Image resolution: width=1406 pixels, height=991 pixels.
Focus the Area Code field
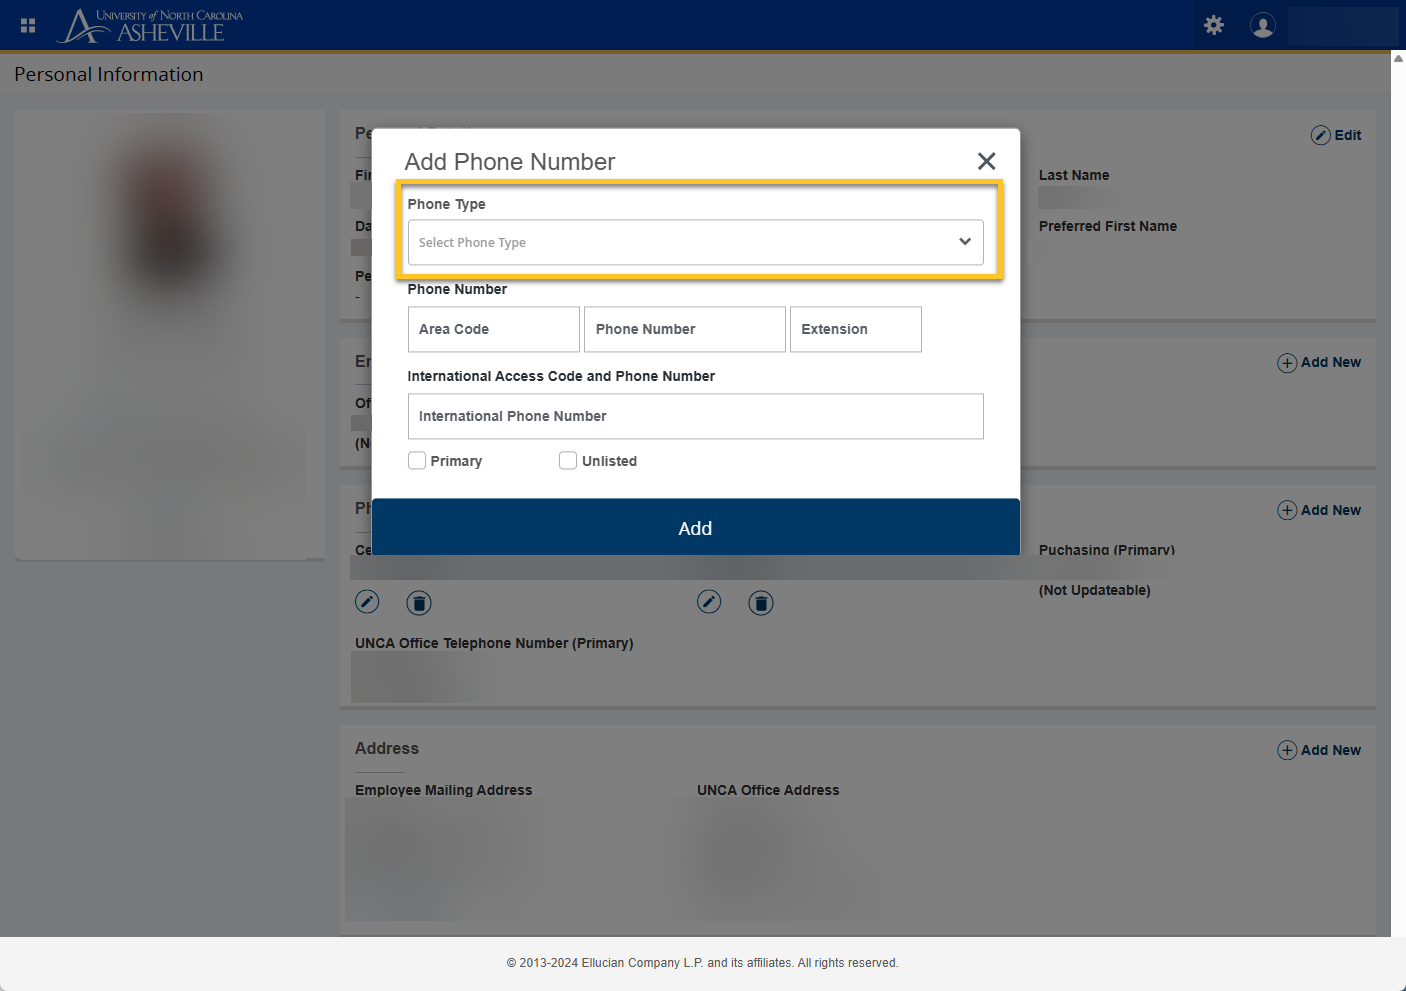(493, 329)
